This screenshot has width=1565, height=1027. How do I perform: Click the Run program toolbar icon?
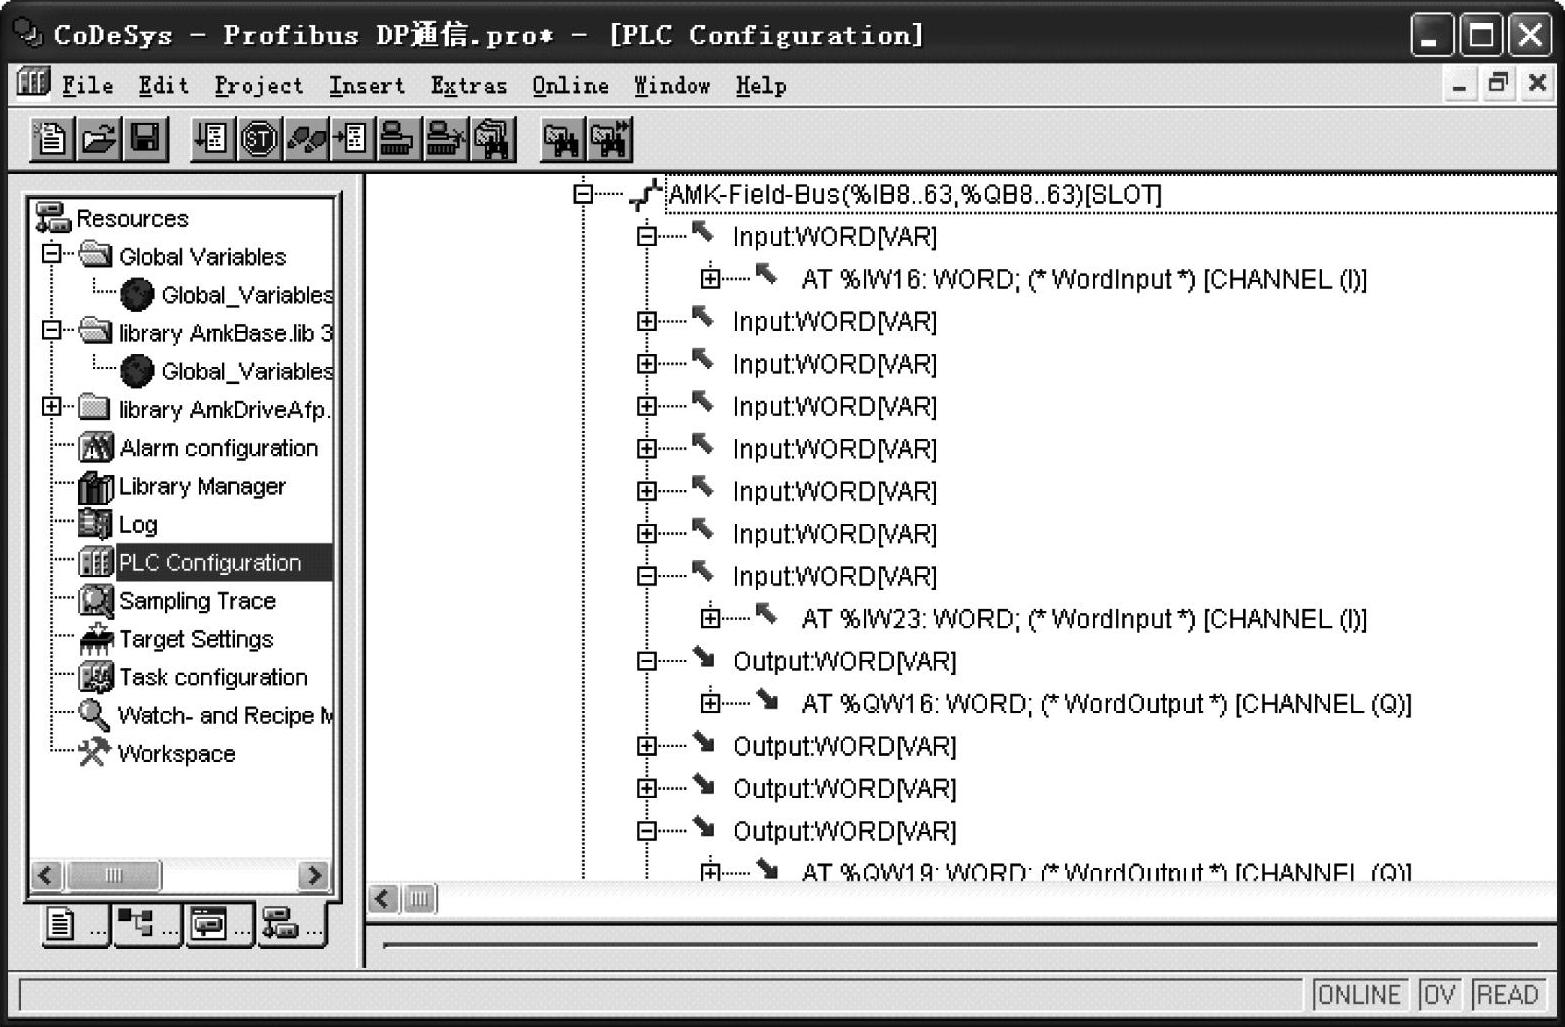(x=211, y=139)
